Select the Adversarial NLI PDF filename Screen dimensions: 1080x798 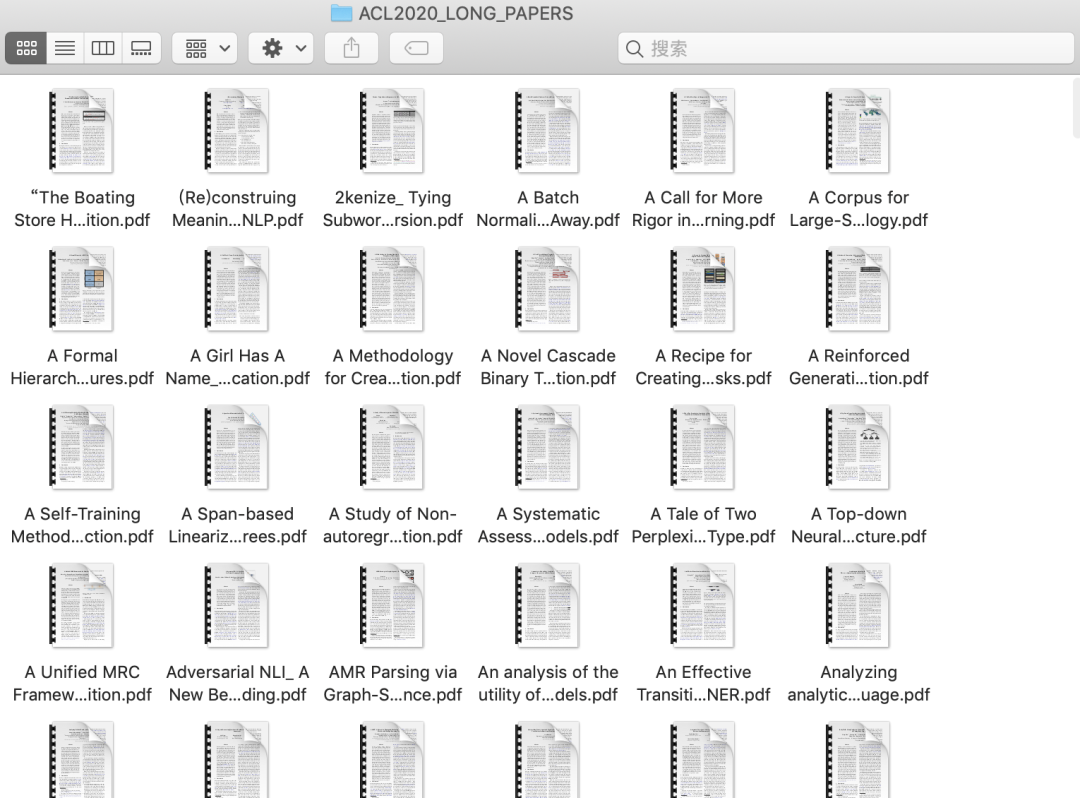coord(237,683)
